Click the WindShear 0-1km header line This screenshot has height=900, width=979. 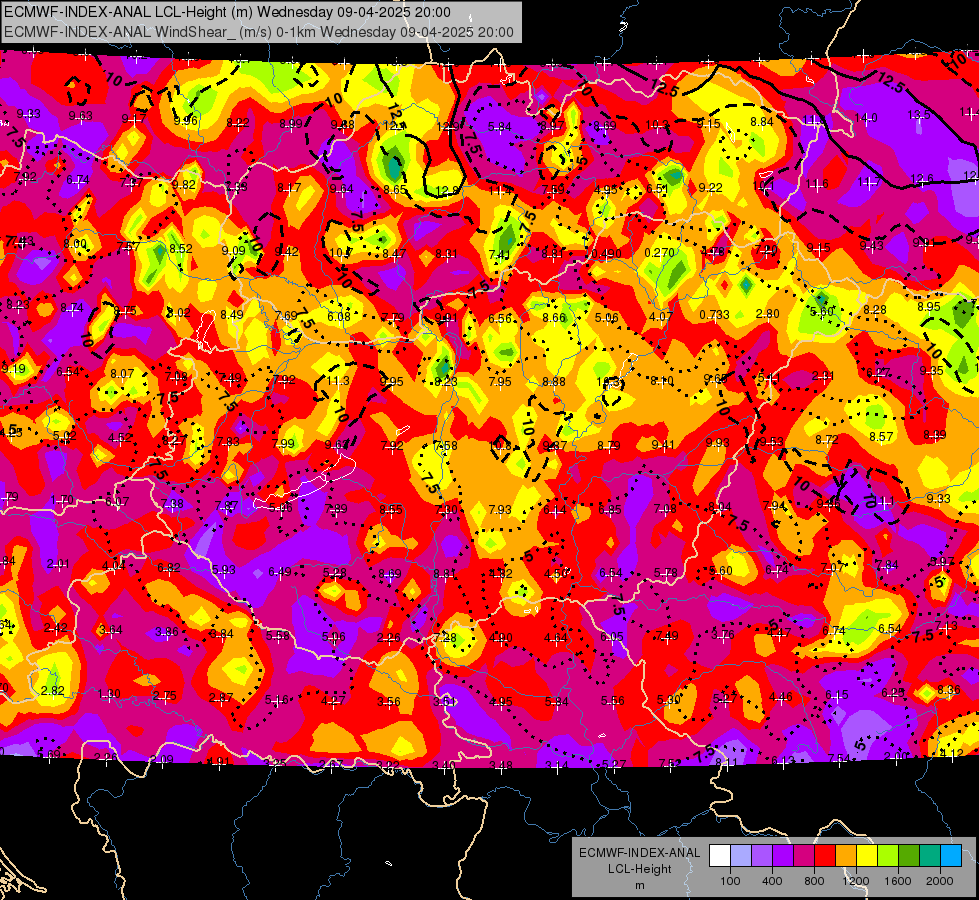[x=258, y=32]
